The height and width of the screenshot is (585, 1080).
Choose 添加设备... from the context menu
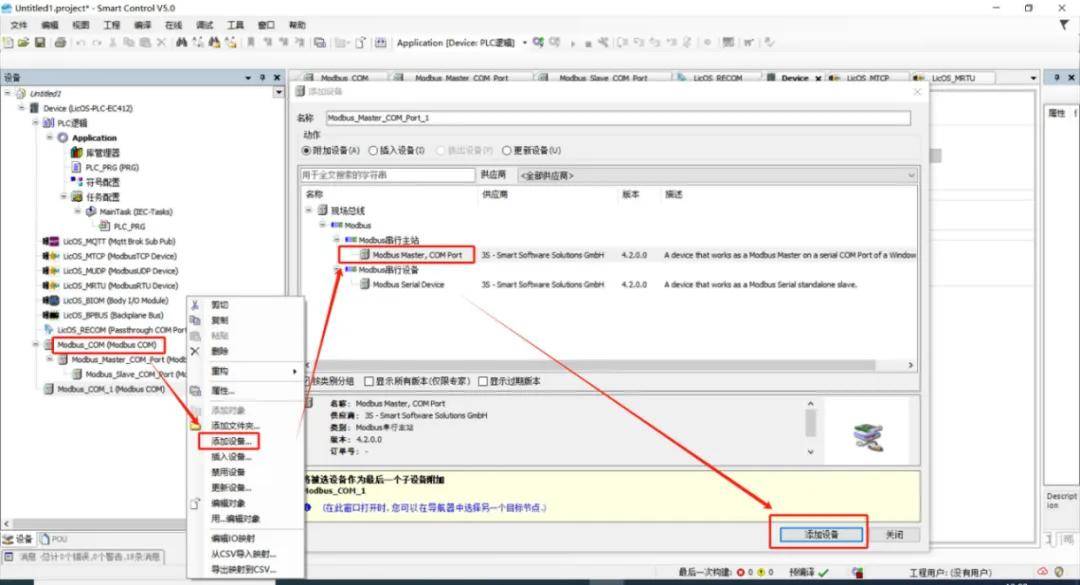(x=228, y=441)
